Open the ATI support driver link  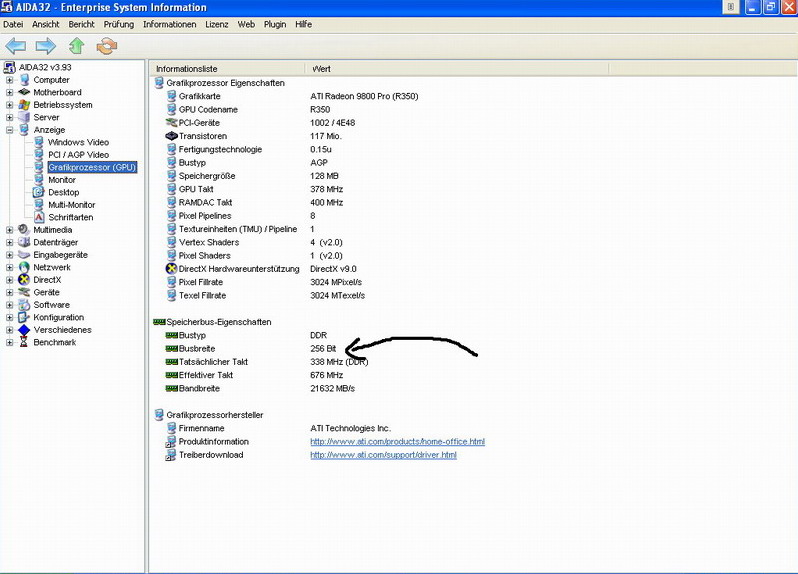(x=383, y=454)
